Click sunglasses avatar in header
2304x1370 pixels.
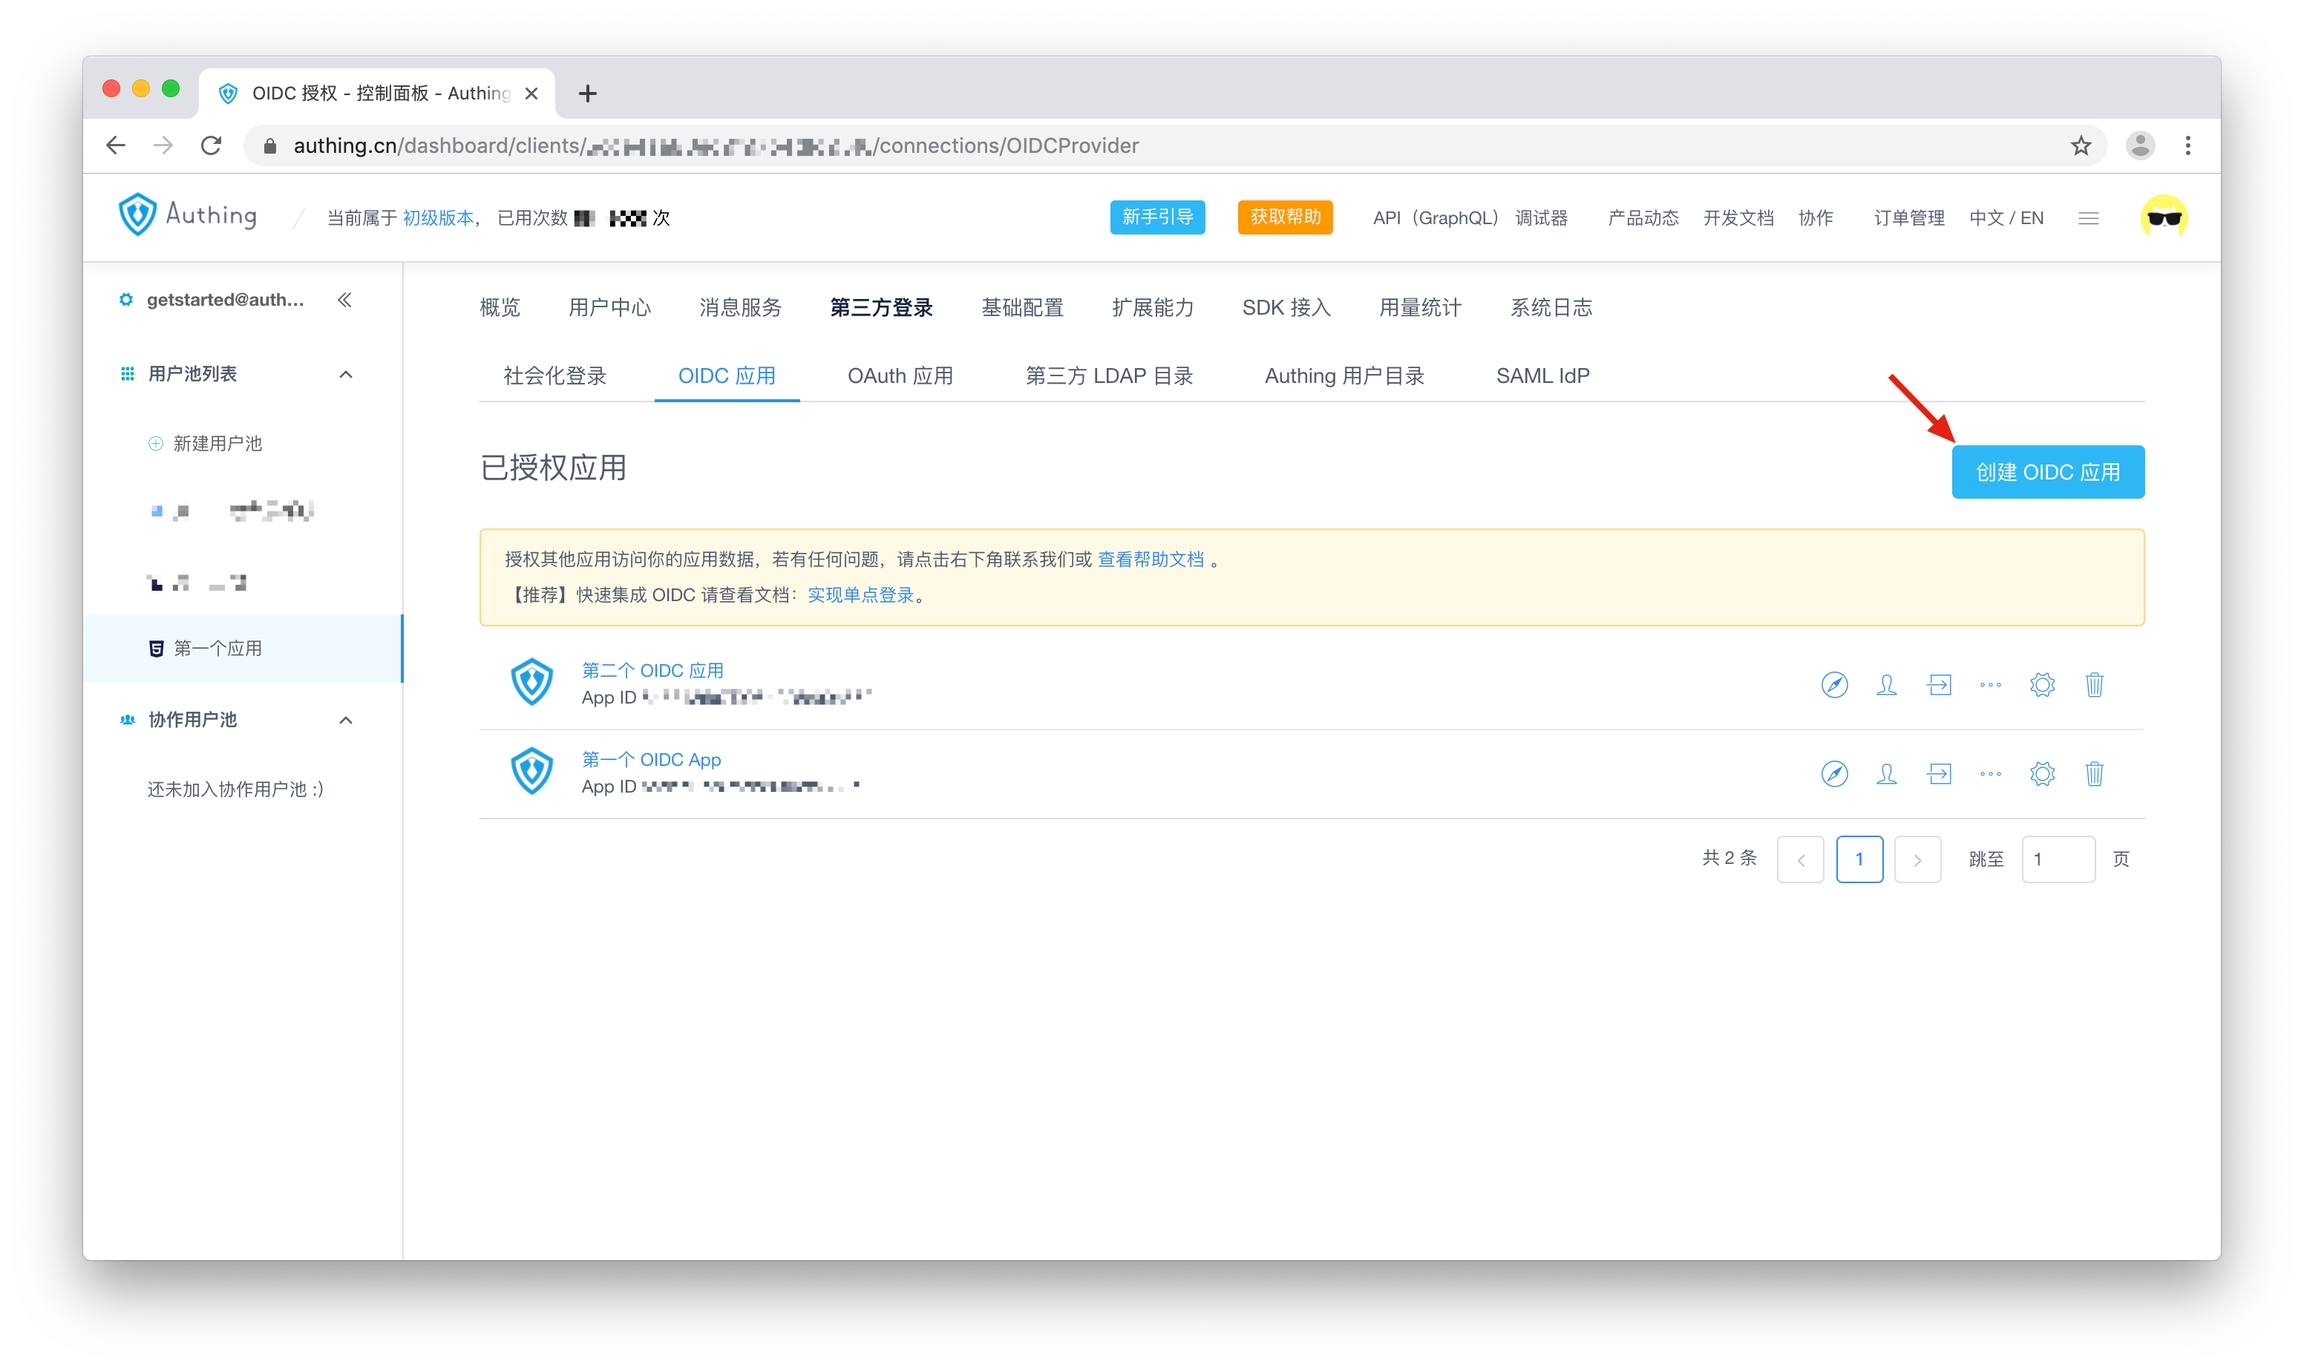2163,217
